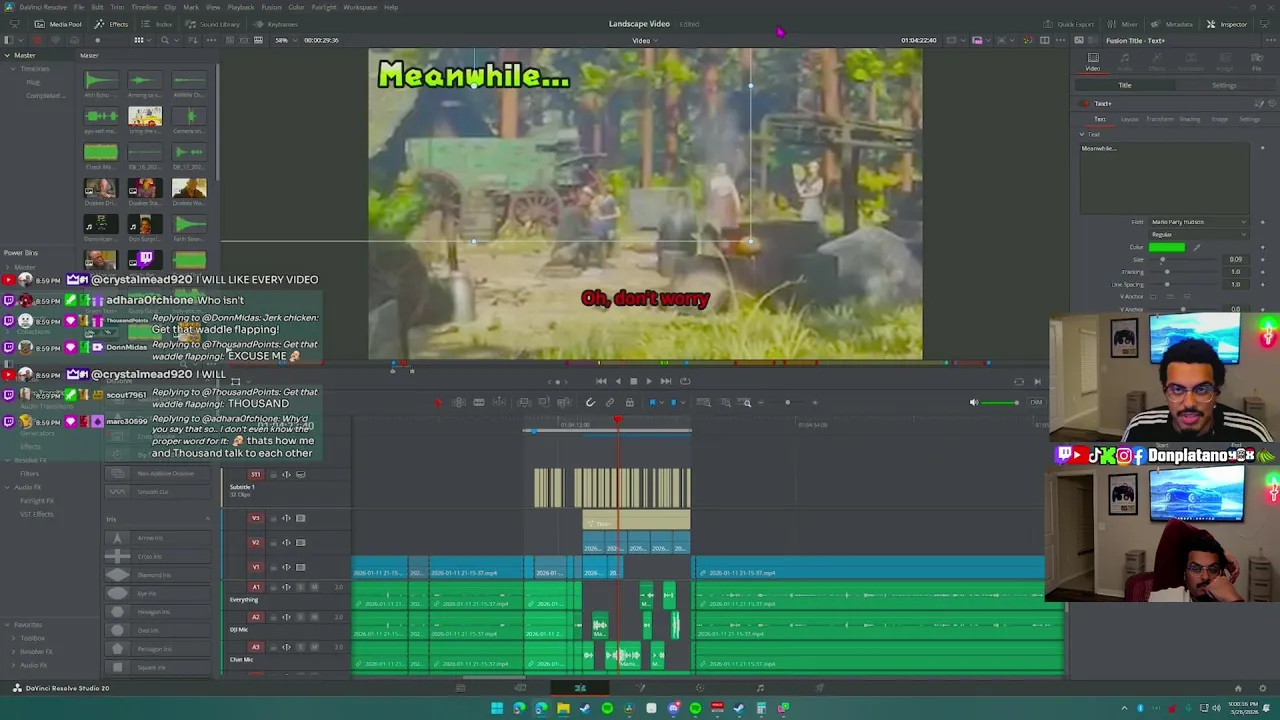
Task: Disable the V1 video track
Action: 301,567
